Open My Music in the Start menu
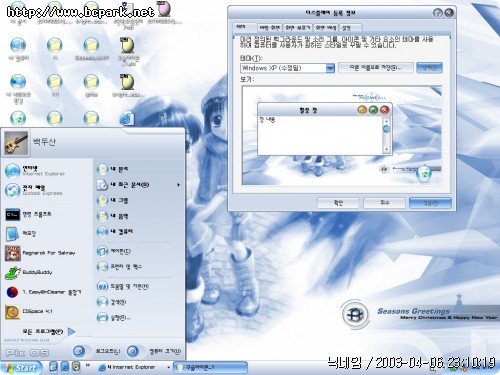Screen dimensions: 500x375 coord(112,216)
